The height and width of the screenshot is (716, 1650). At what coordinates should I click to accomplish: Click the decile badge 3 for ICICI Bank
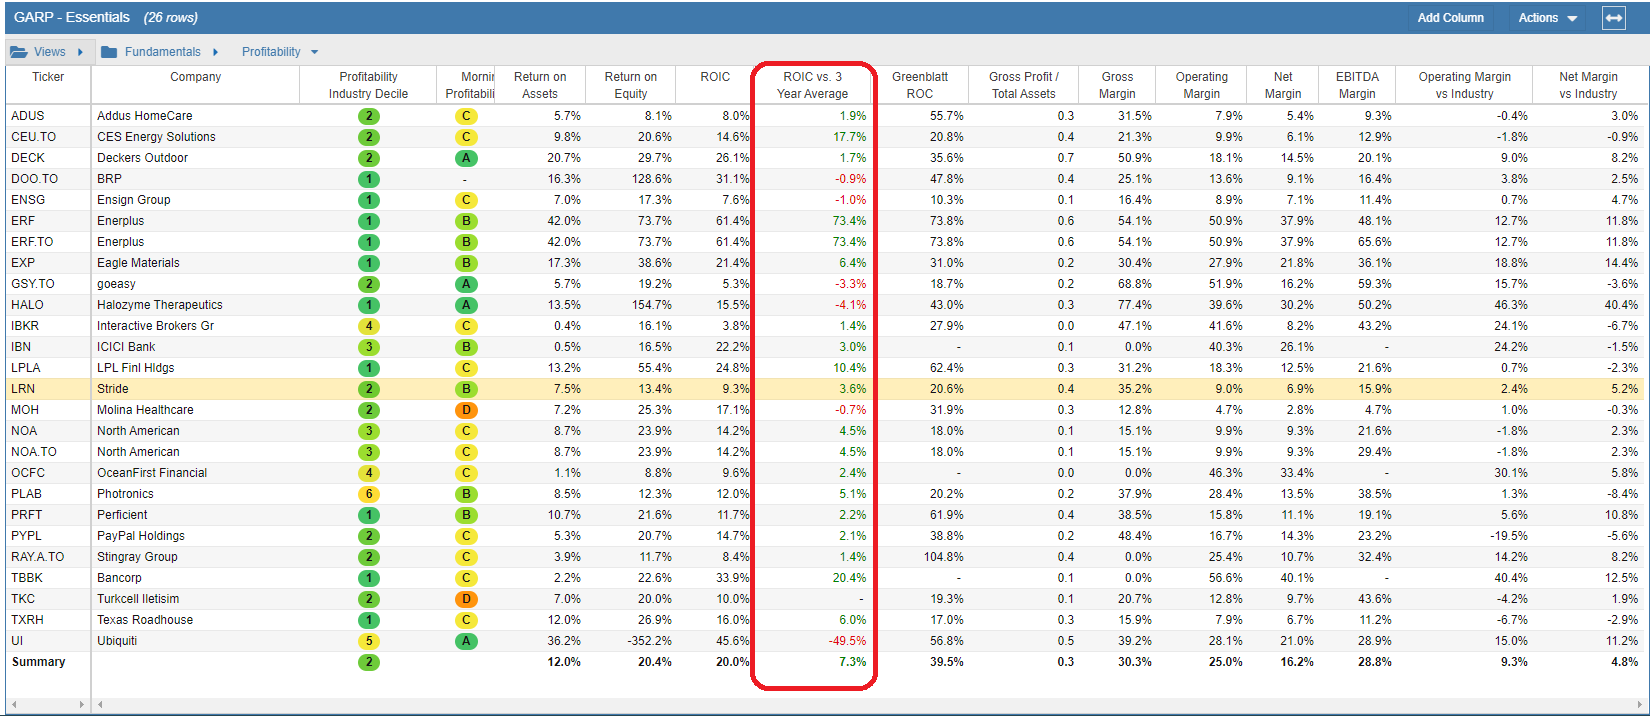(369, 347)
